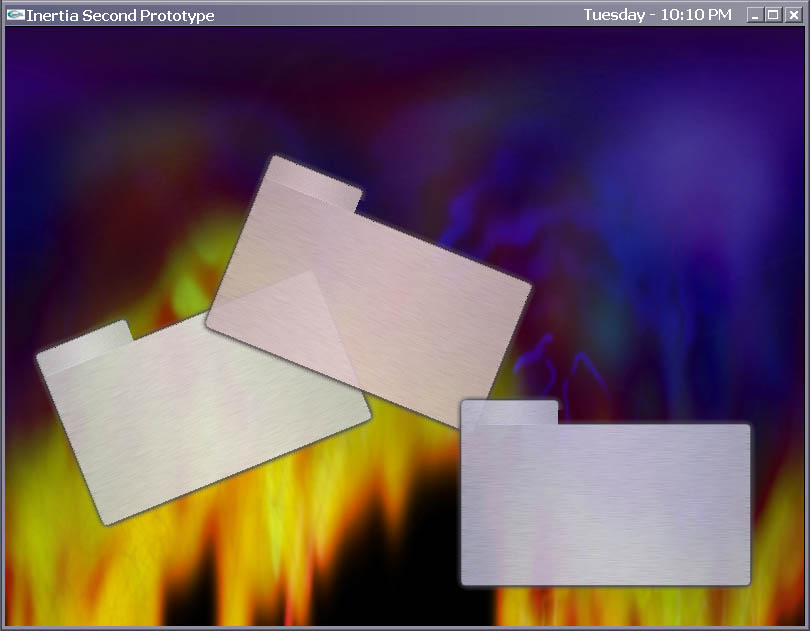Viewport: 810px width, 631px height.
Task: Close the Inertia Second Prototype window
Action: [793, 15]
